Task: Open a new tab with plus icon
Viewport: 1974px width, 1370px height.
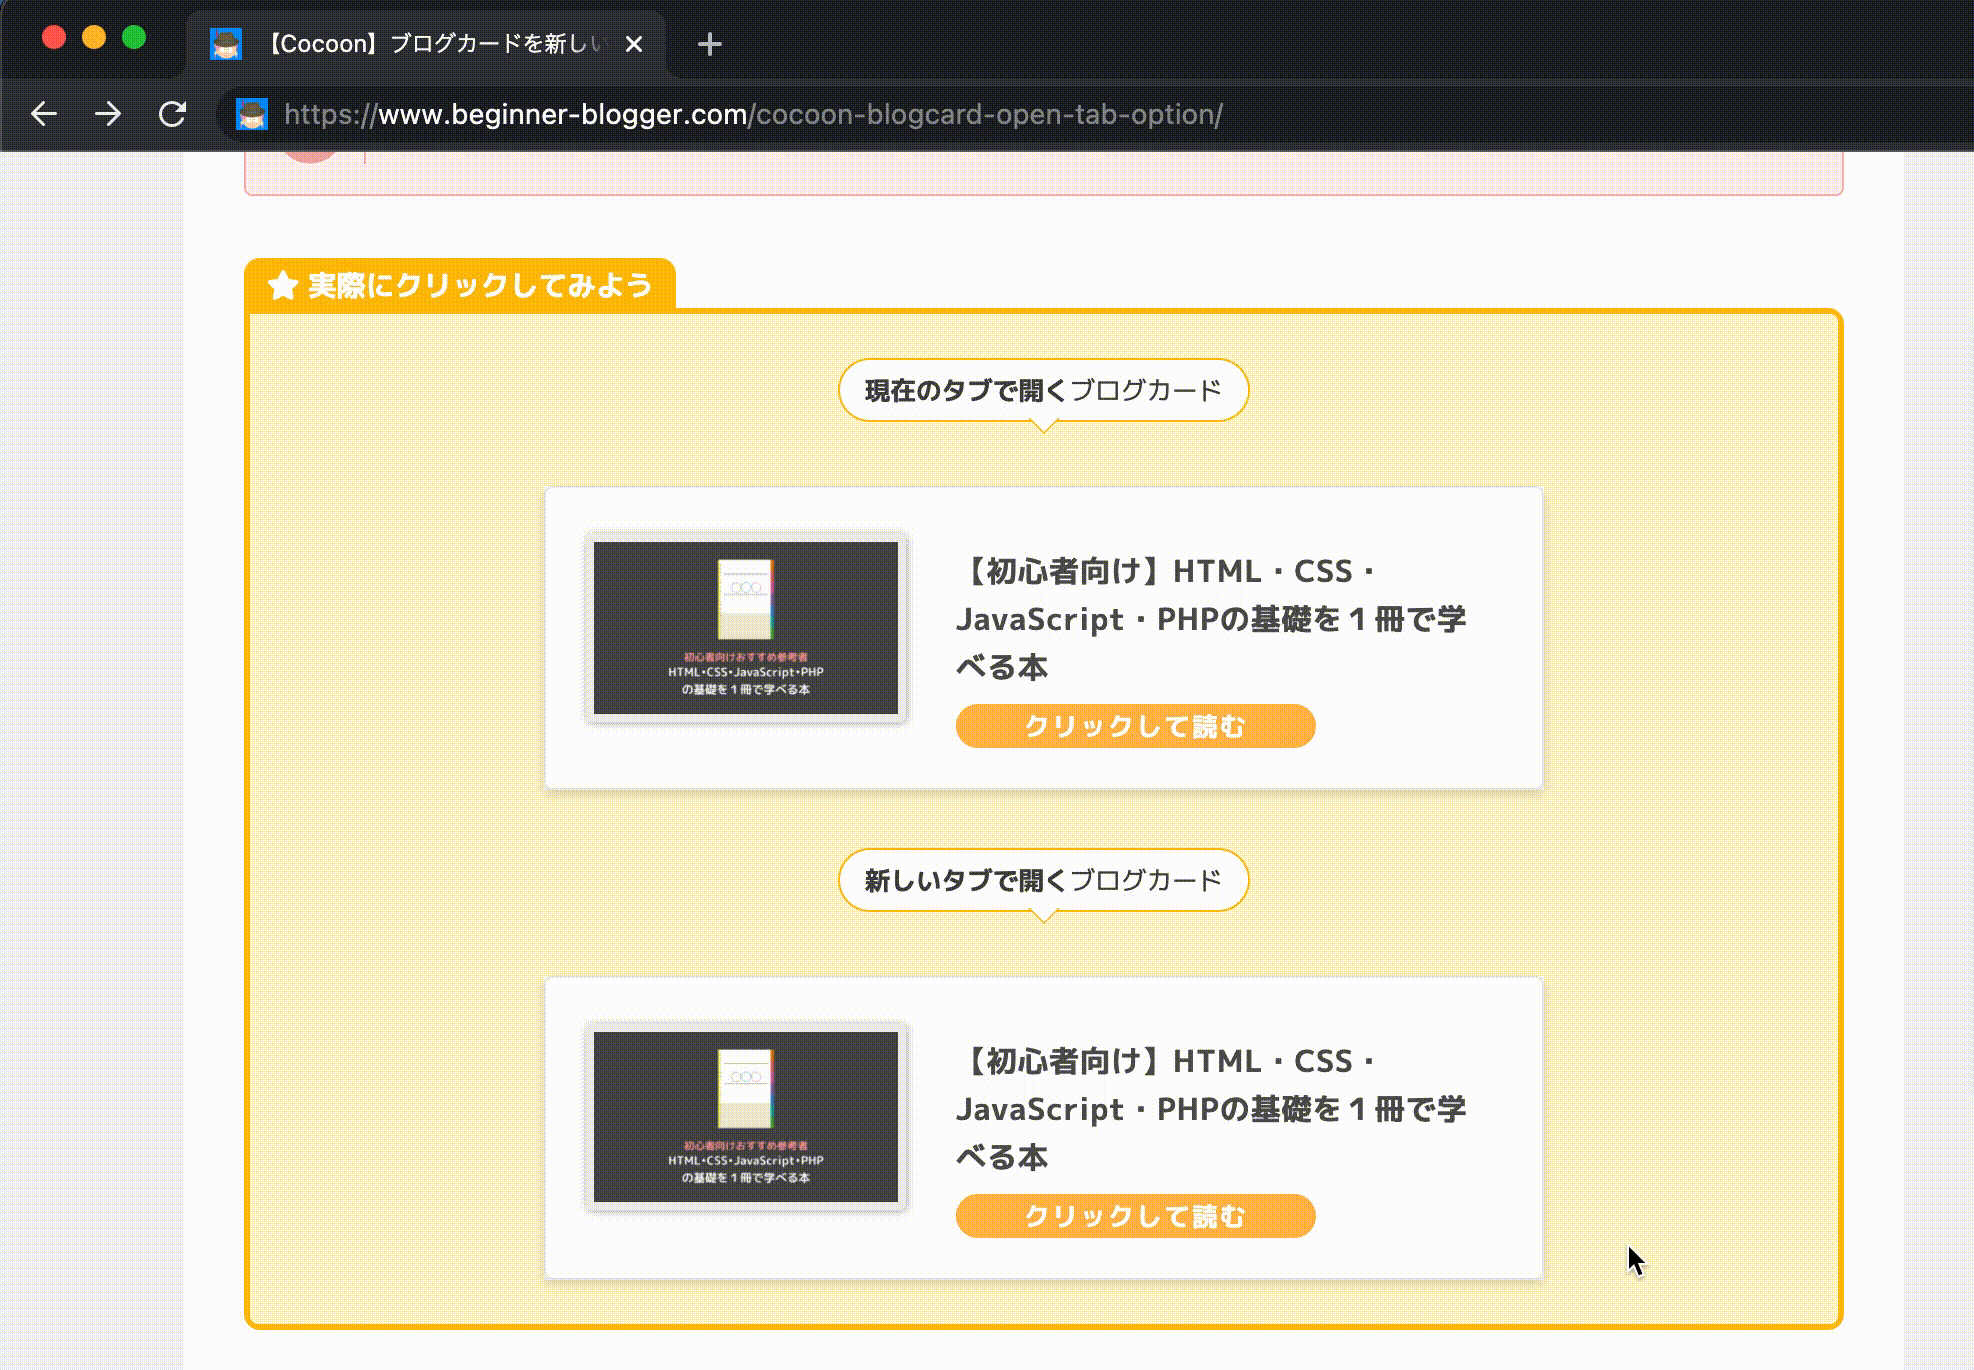Action: tap(709, 44)
